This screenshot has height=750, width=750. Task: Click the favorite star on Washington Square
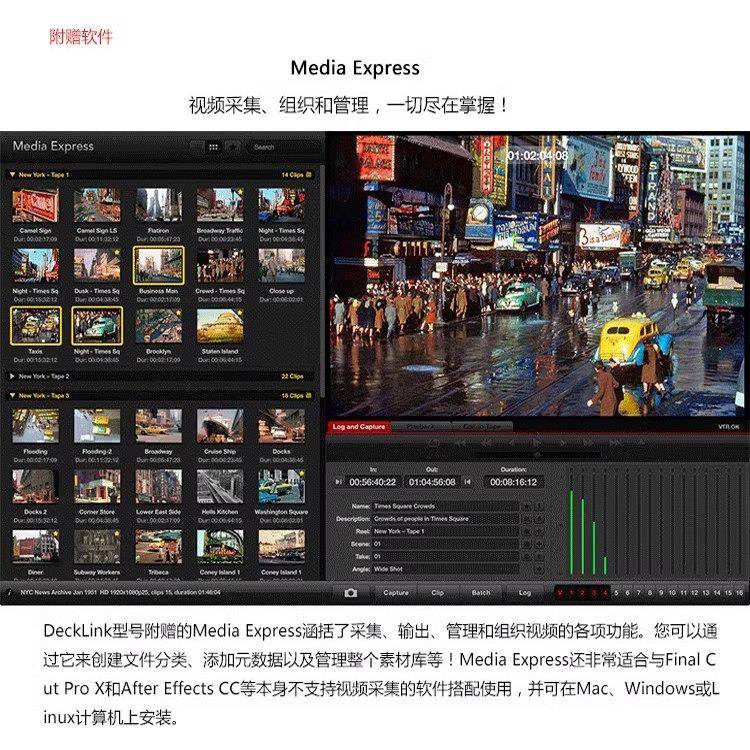click(302, 473)
